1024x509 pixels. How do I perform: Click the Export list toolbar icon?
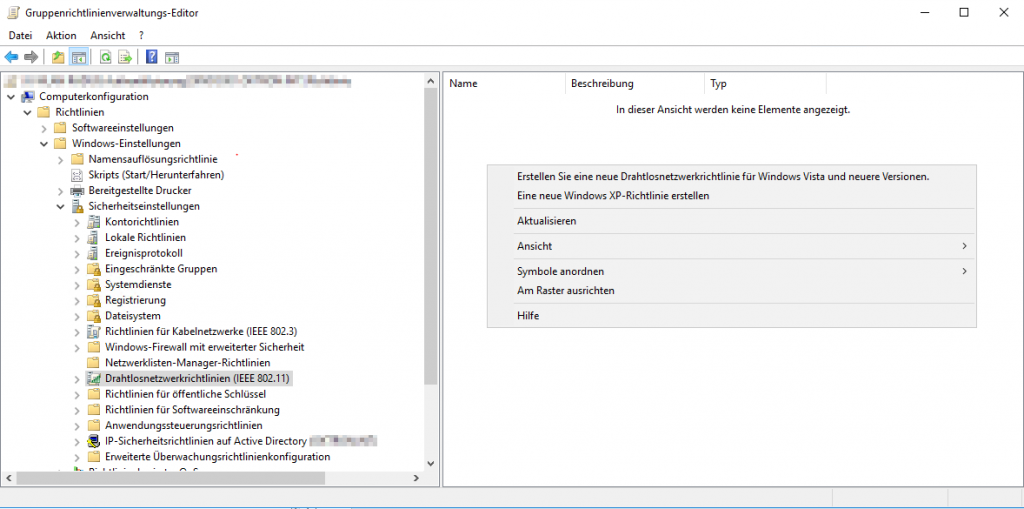[125, 57]
